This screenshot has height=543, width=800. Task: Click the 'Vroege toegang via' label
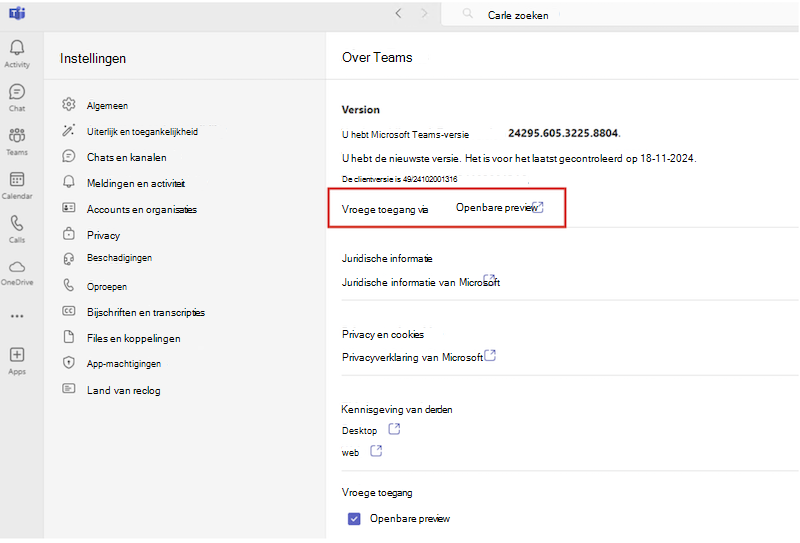coord(385,210)
